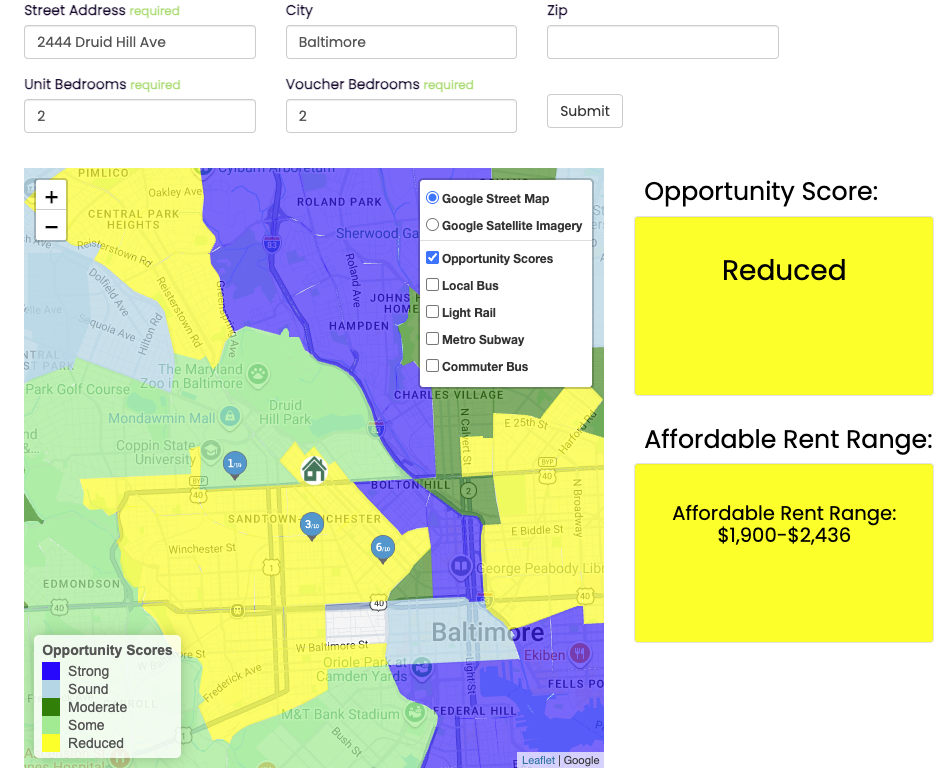Click the blue 3/10 score marker
The width and height of the screenshot is (951, 778).
(x=311, y=525)
